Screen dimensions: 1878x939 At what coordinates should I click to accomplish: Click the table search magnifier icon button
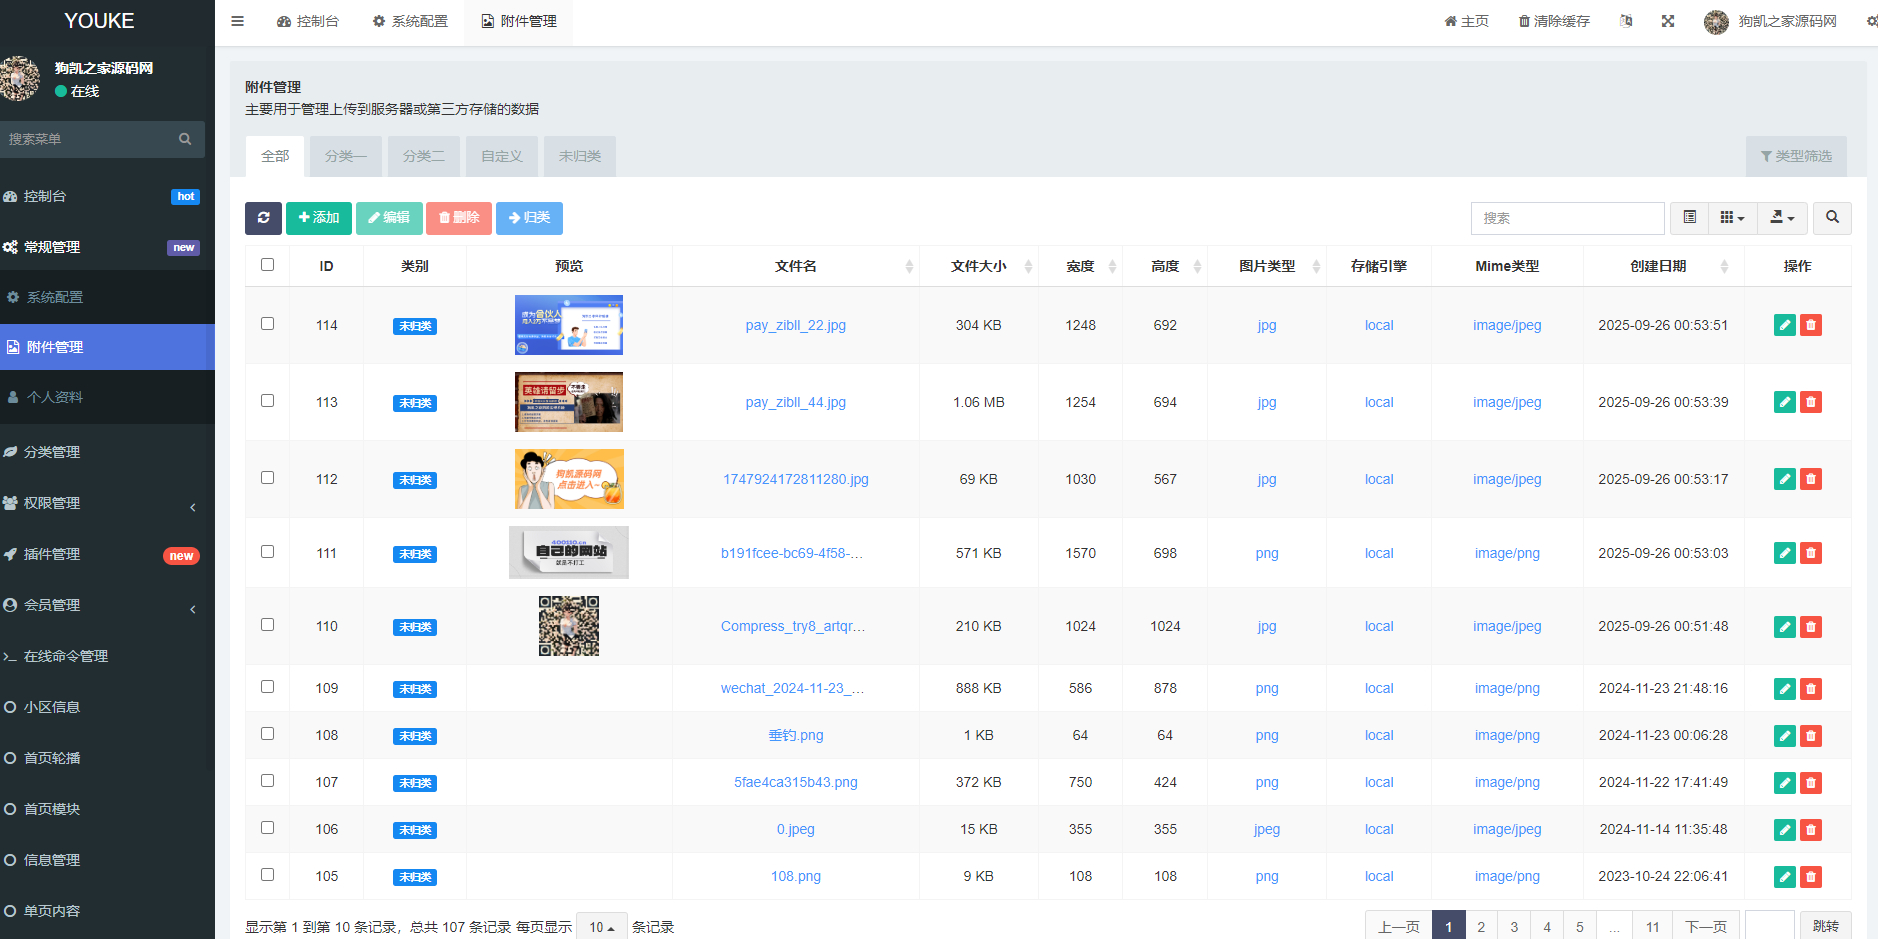coord(1832,218)
